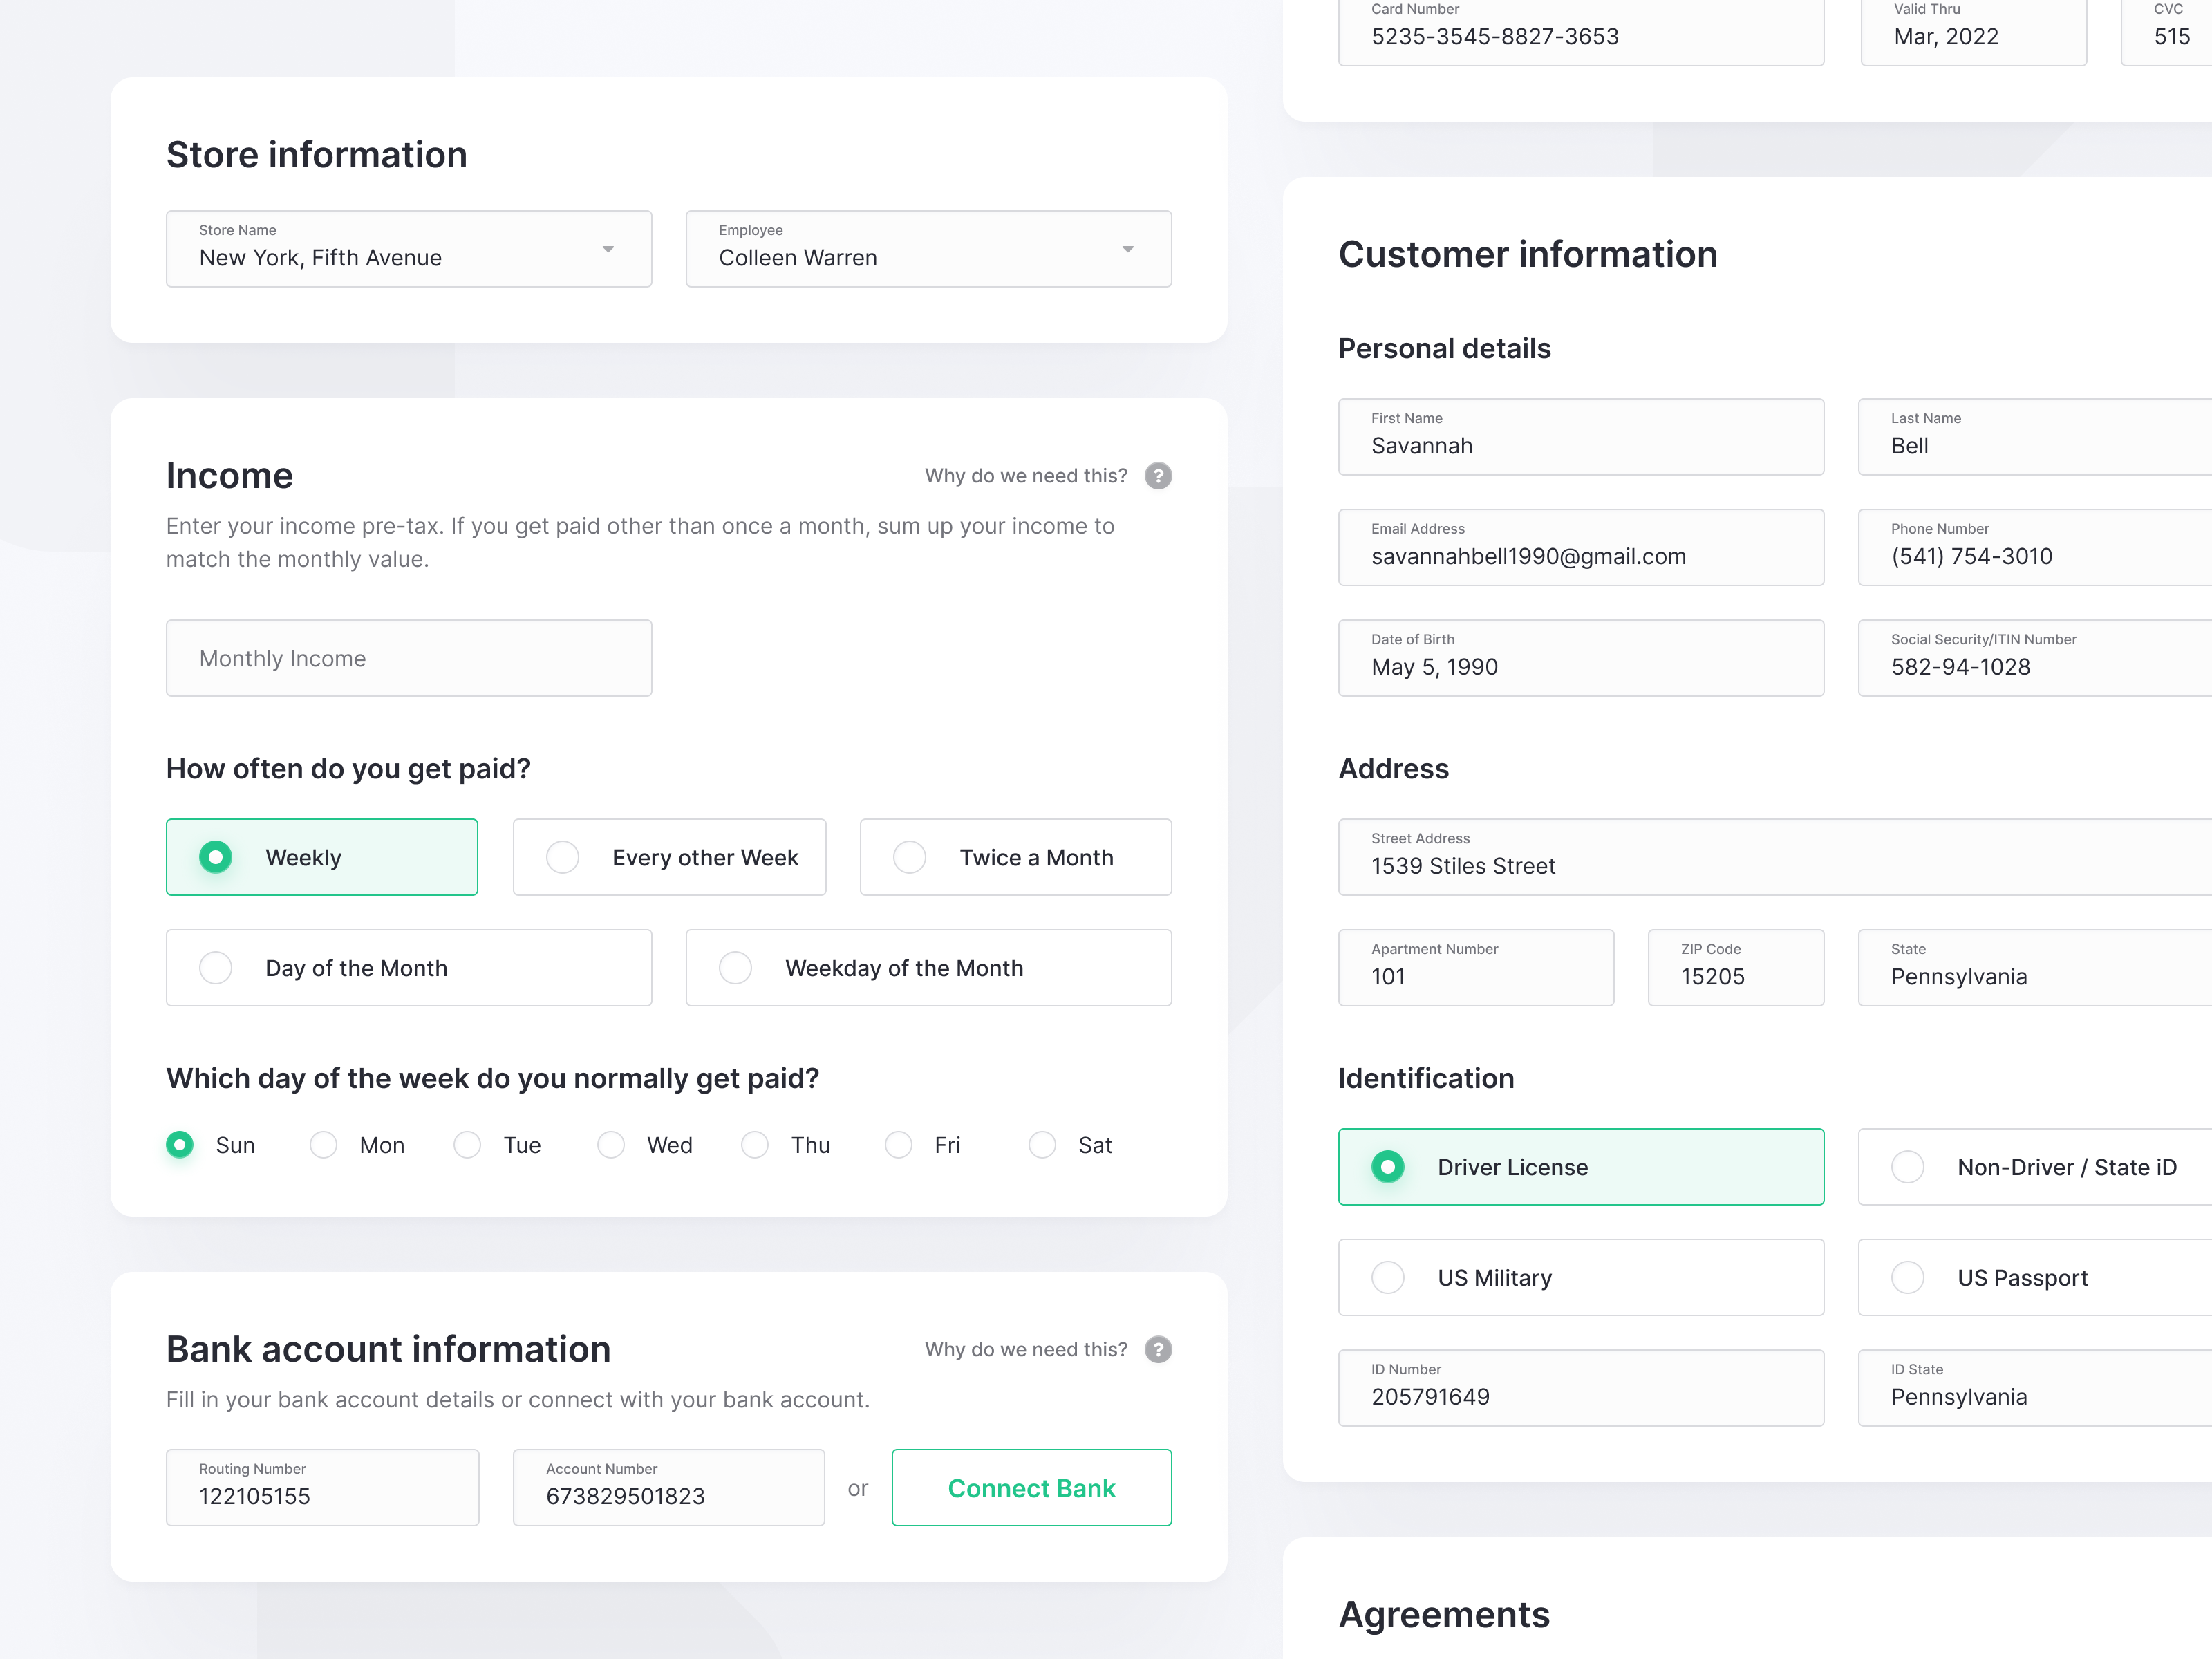Open the Why do we need this link near Income
This screenshot has height=1659, width=2212.
point(1026,476)
